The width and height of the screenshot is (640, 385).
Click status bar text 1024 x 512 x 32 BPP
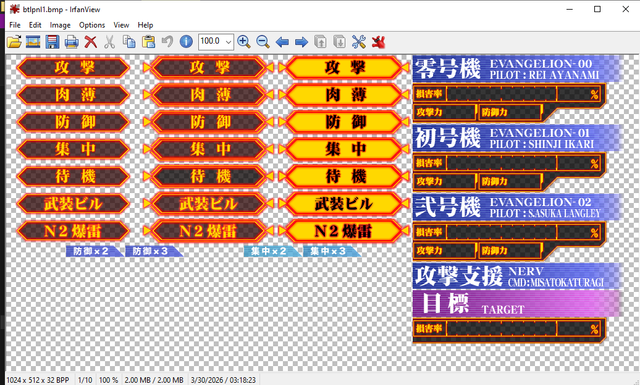tap(38, 380)
